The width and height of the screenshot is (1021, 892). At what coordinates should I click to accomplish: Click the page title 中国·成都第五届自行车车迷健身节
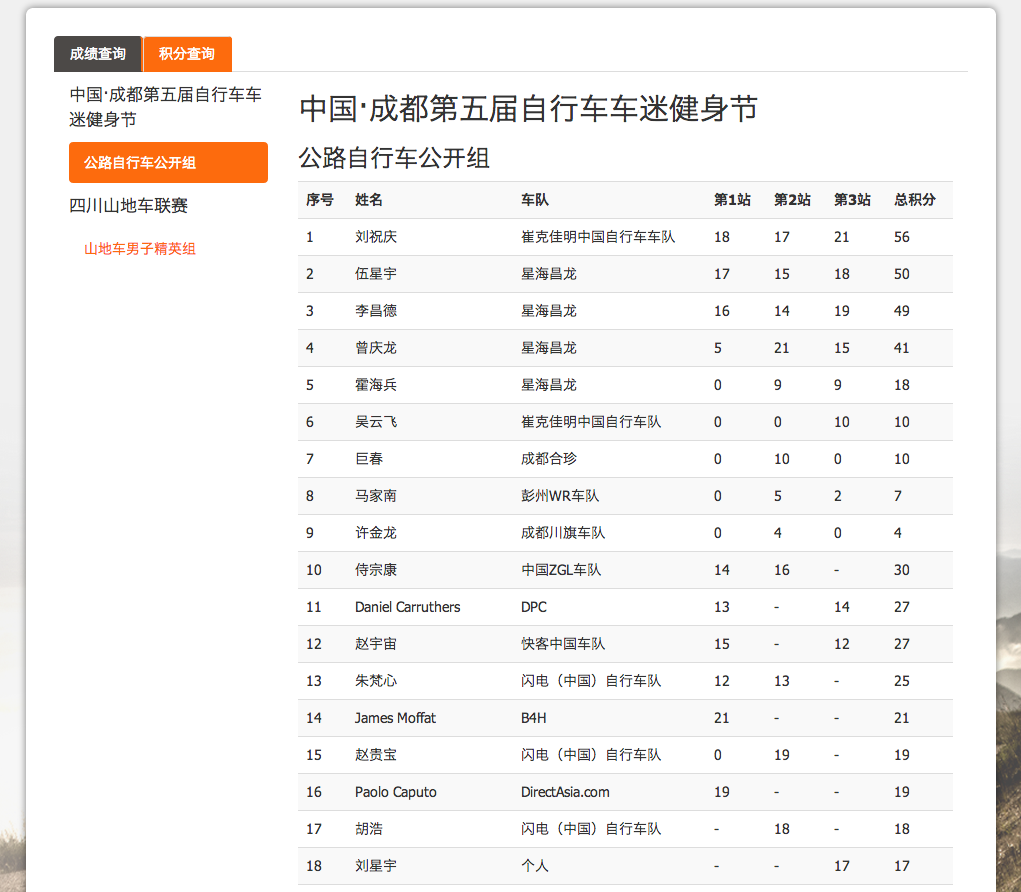pyautogui.click(x=529, y=109)
